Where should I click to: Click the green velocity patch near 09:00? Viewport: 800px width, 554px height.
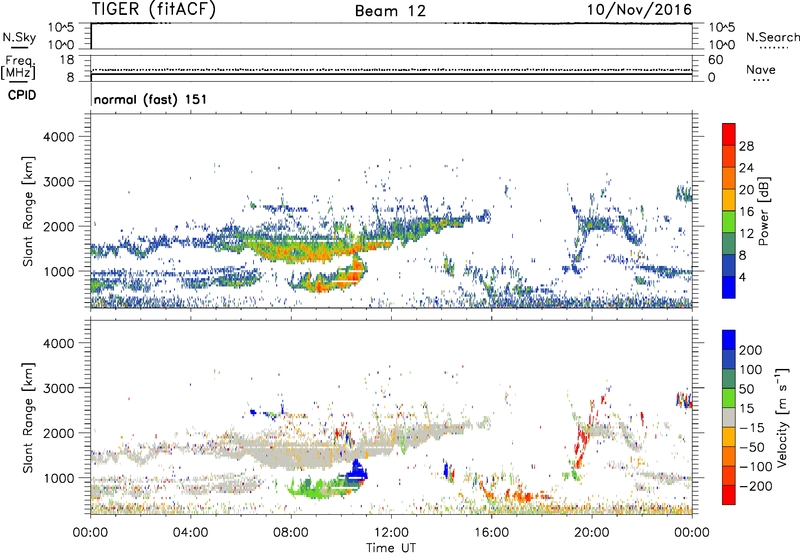pyautogui.click(x=314, y=488)
